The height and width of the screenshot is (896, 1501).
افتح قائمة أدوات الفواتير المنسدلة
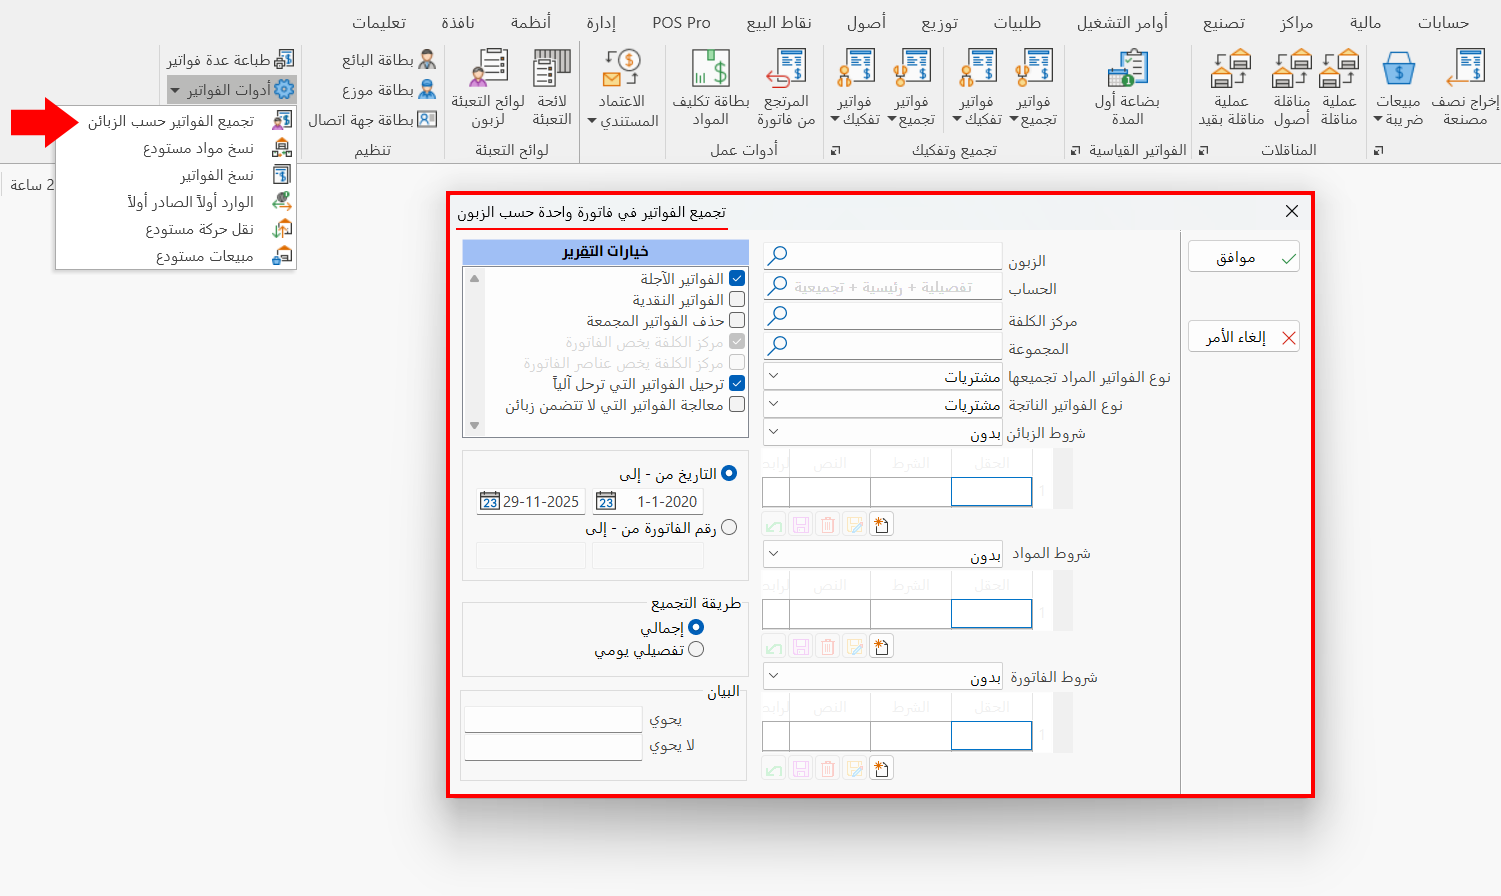231,89
